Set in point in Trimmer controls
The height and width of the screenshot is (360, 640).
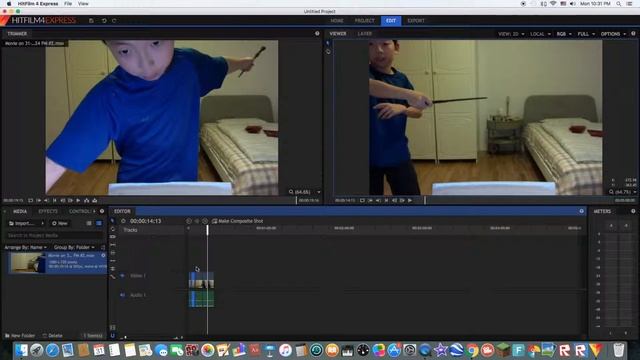point(39,200)
